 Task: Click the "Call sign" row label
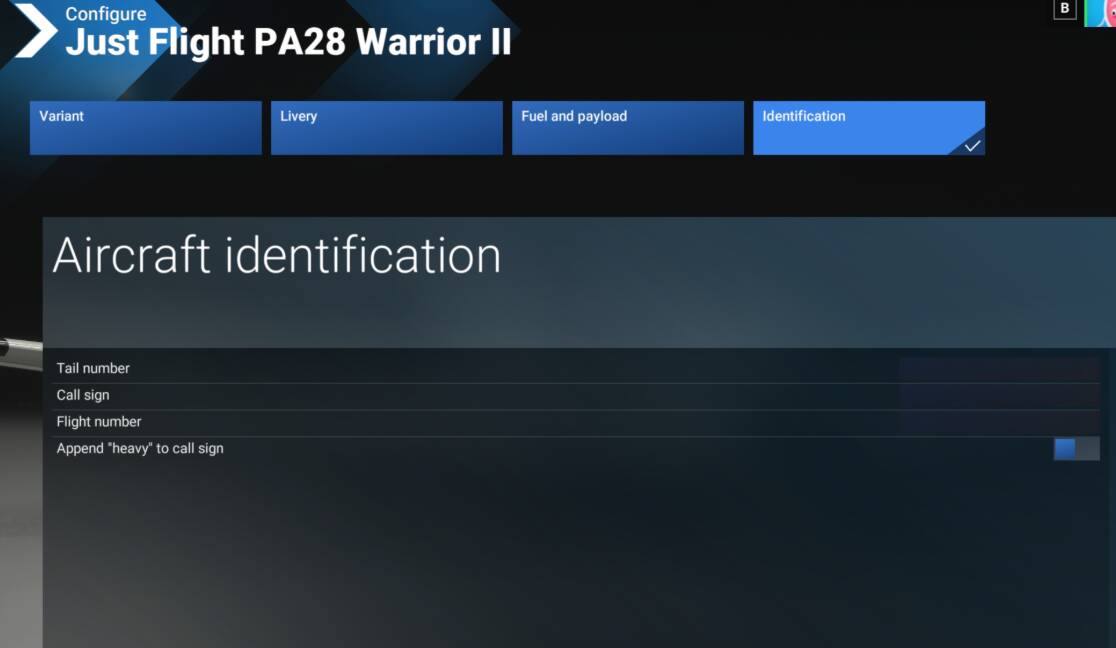click(83, 396)
